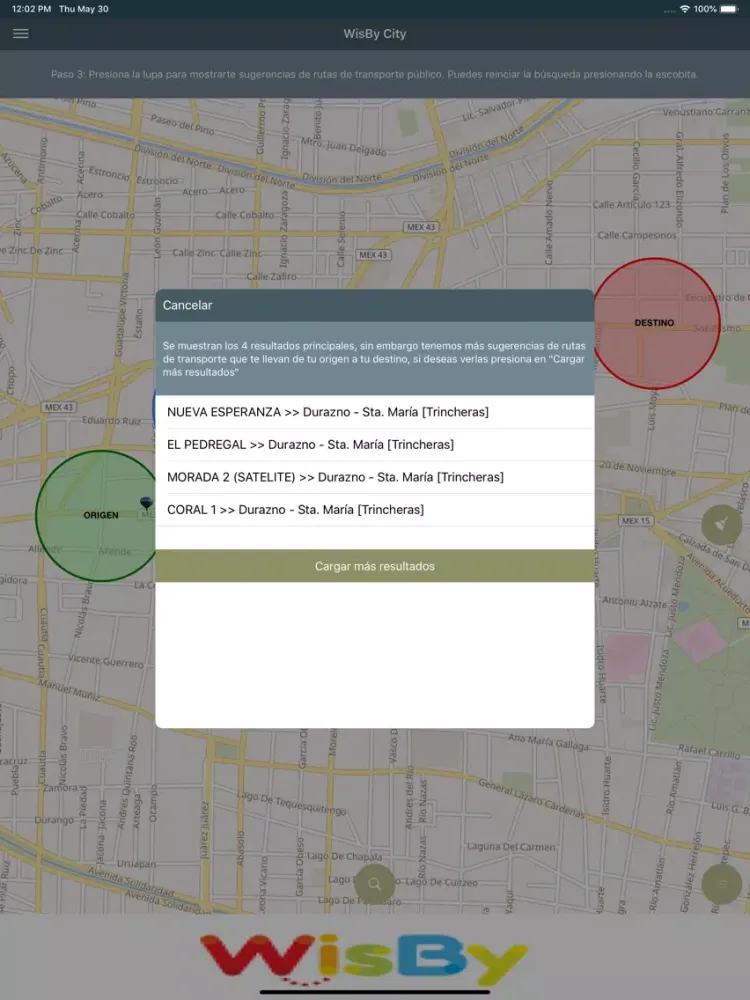Tap the Paso 3 instruction text
The width and height of the screenshot is (750, 1000).
[x=375, y=74]
